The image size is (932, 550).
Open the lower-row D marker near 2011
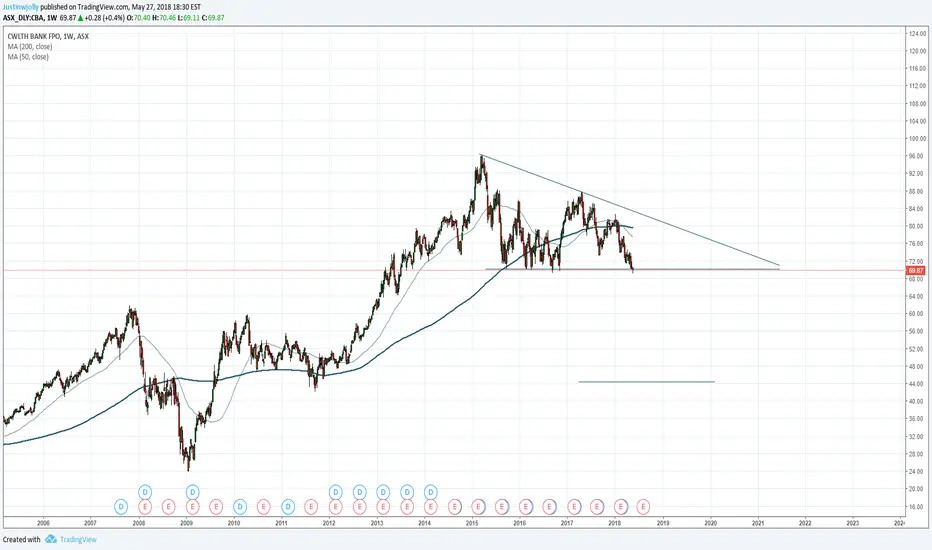(x=288, y=507)
